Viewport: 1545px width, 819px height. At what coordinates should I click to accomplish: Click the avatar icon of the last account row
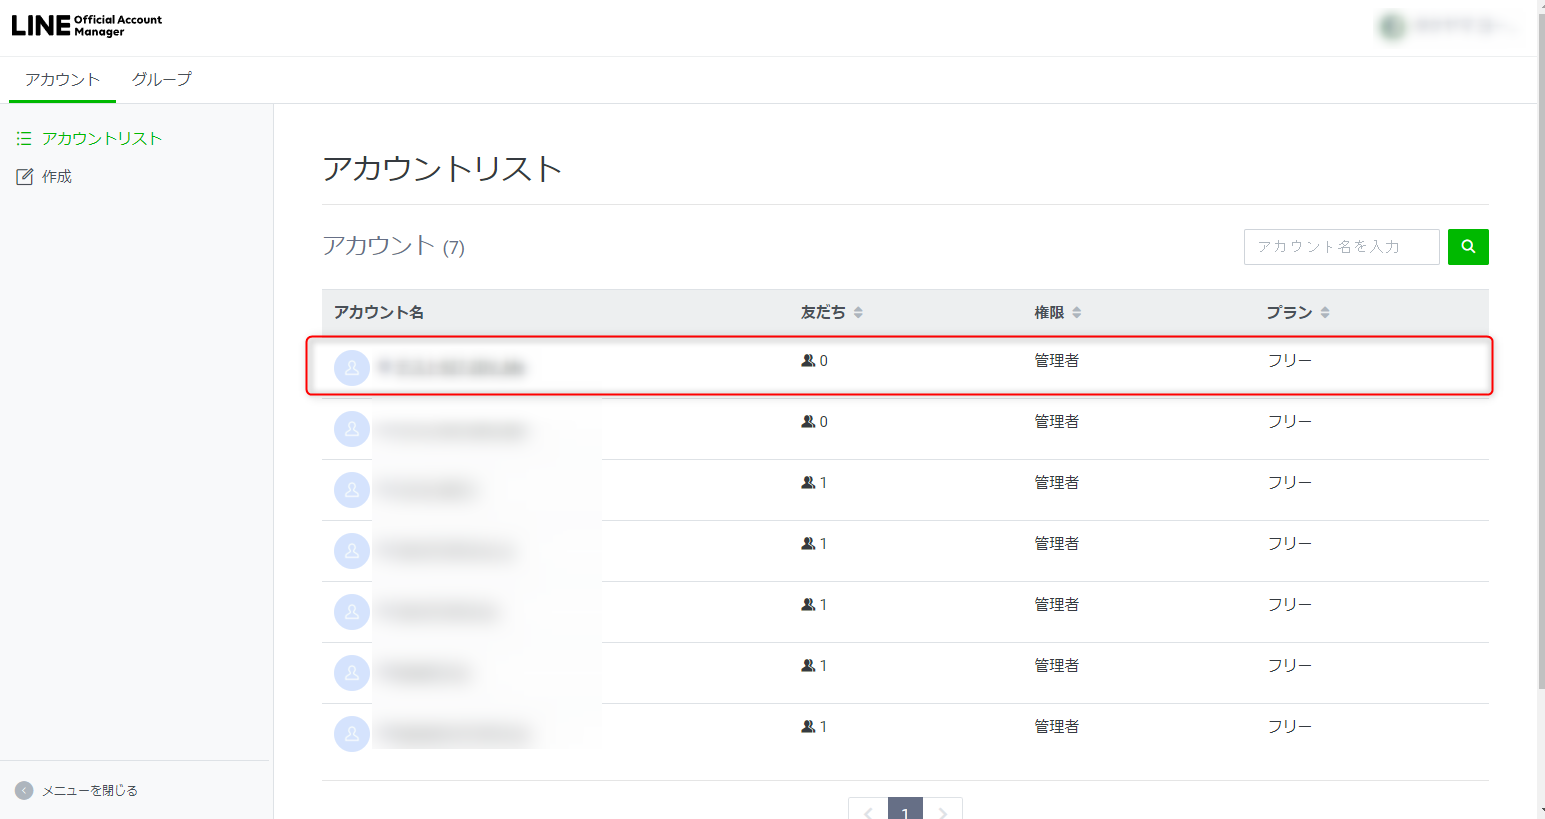[352, 734]
